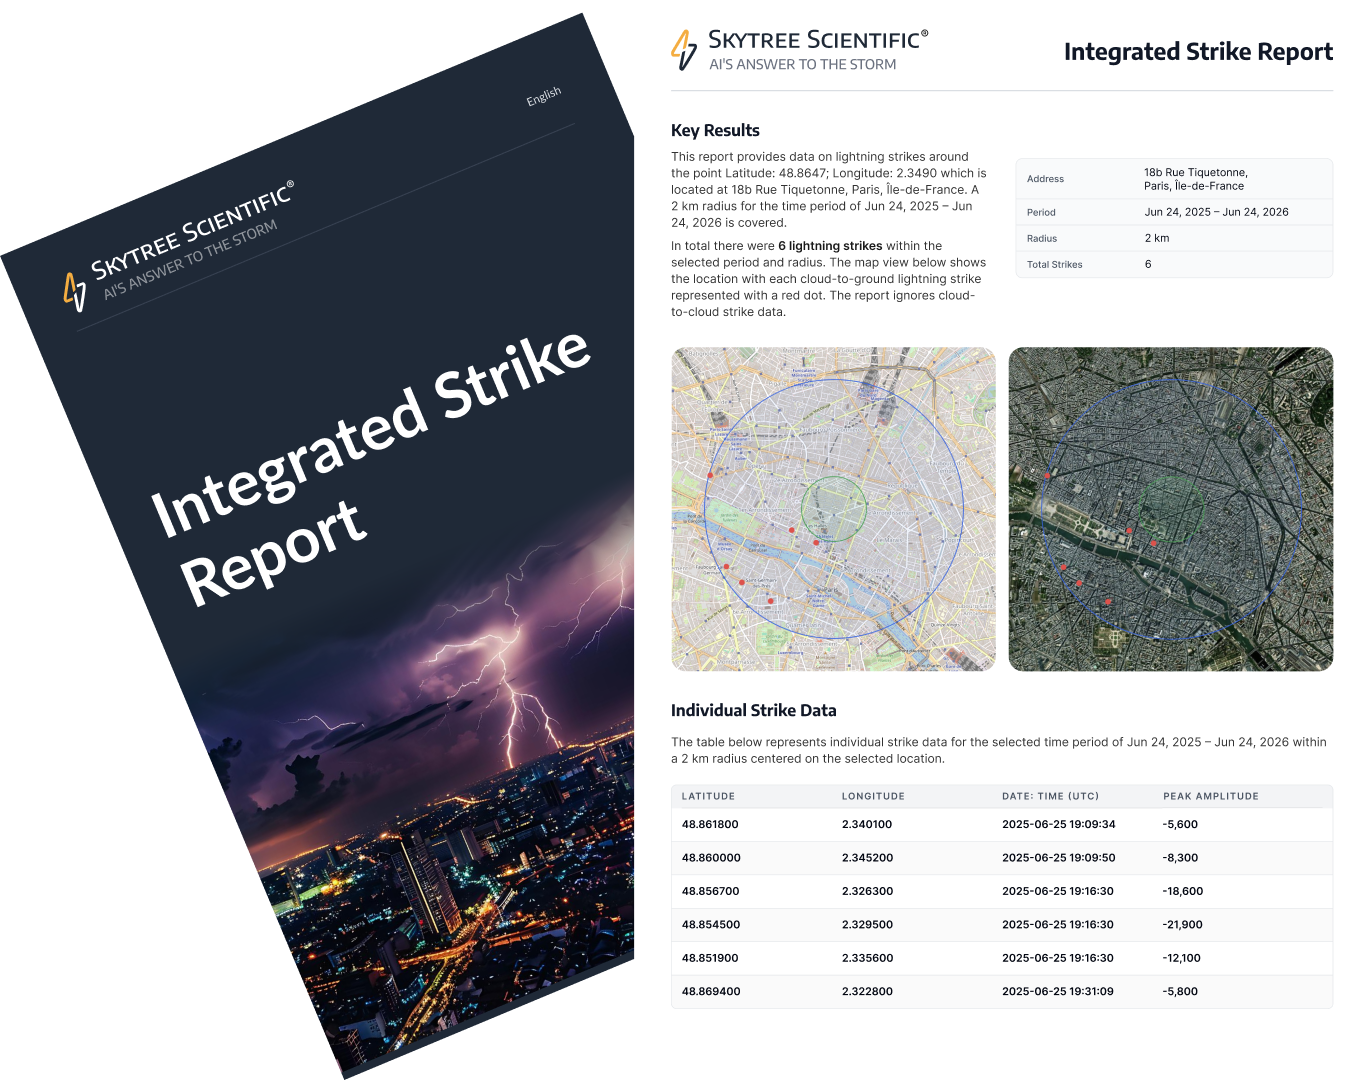Screen dimensions: 1371x1080
Task: Select longitude cell 2.329500
Action: 868,925
